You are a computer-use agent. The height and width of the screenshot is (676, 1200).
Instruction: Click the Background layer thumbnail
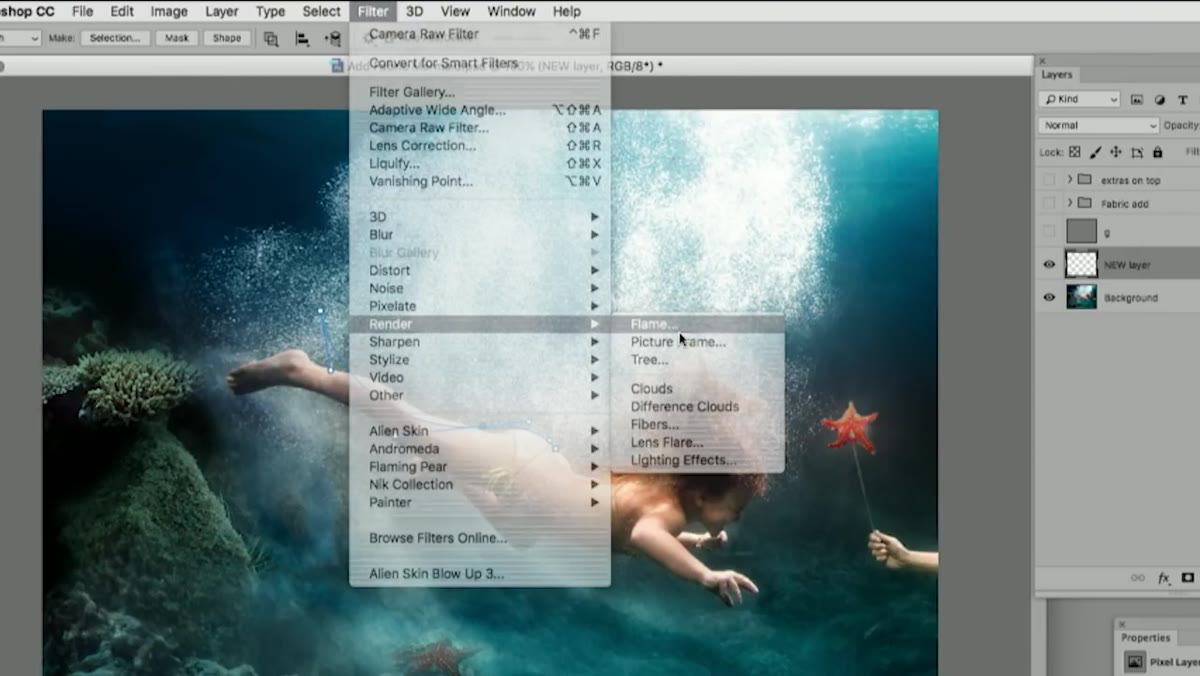click(1082, 297)
